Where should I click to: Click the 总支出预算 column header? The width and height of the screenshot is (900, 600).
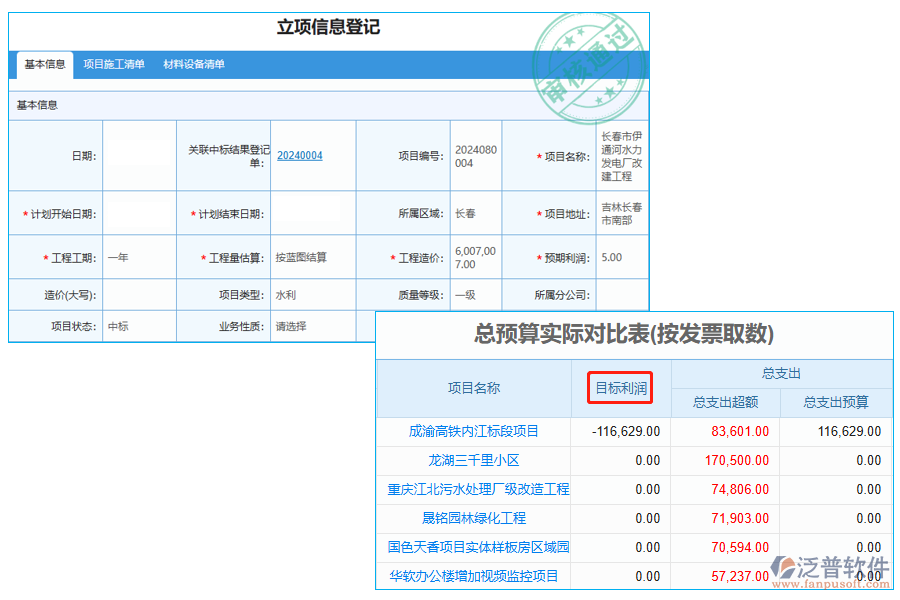point(836,403)
